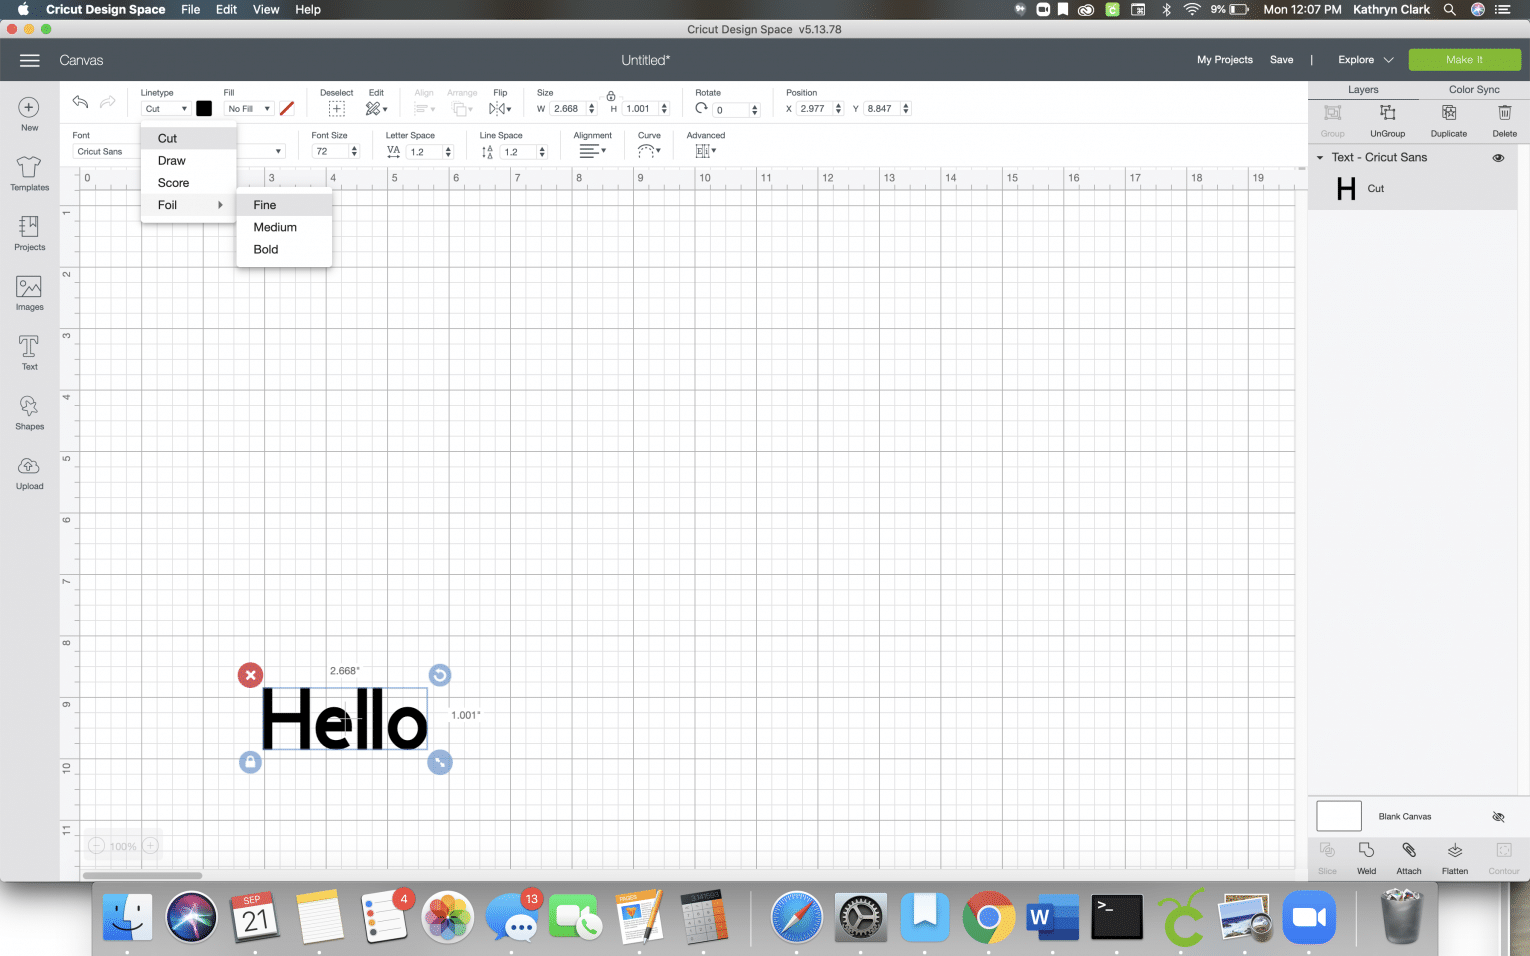Image resolution: width=1530 pixels, height=956 pixels.
Task: Open the Curve dropdown
Action: 649,151
